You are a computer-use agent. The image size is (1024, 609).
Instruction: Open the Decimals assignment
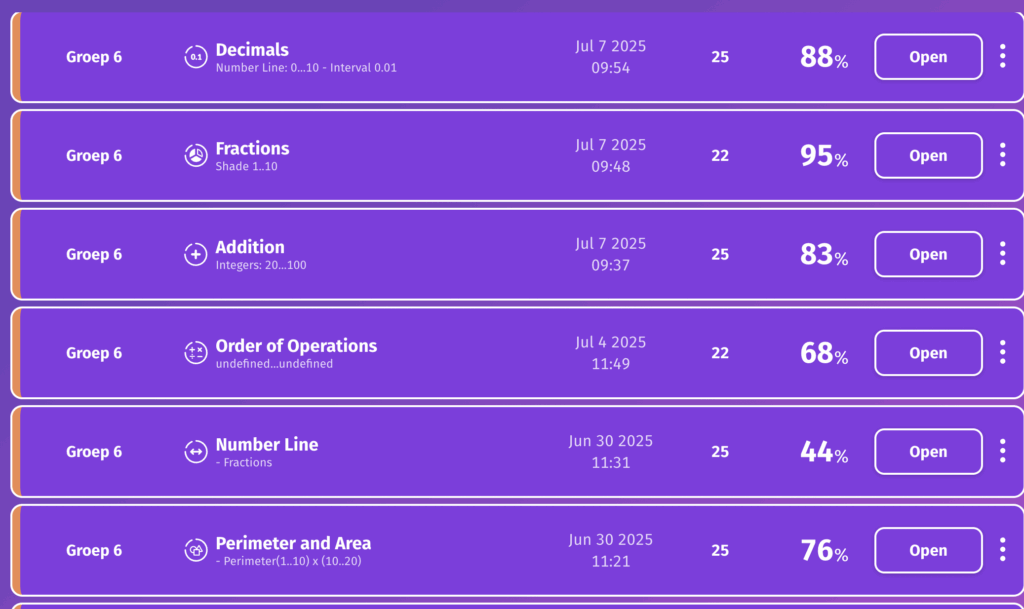click(x=928, y=57)
